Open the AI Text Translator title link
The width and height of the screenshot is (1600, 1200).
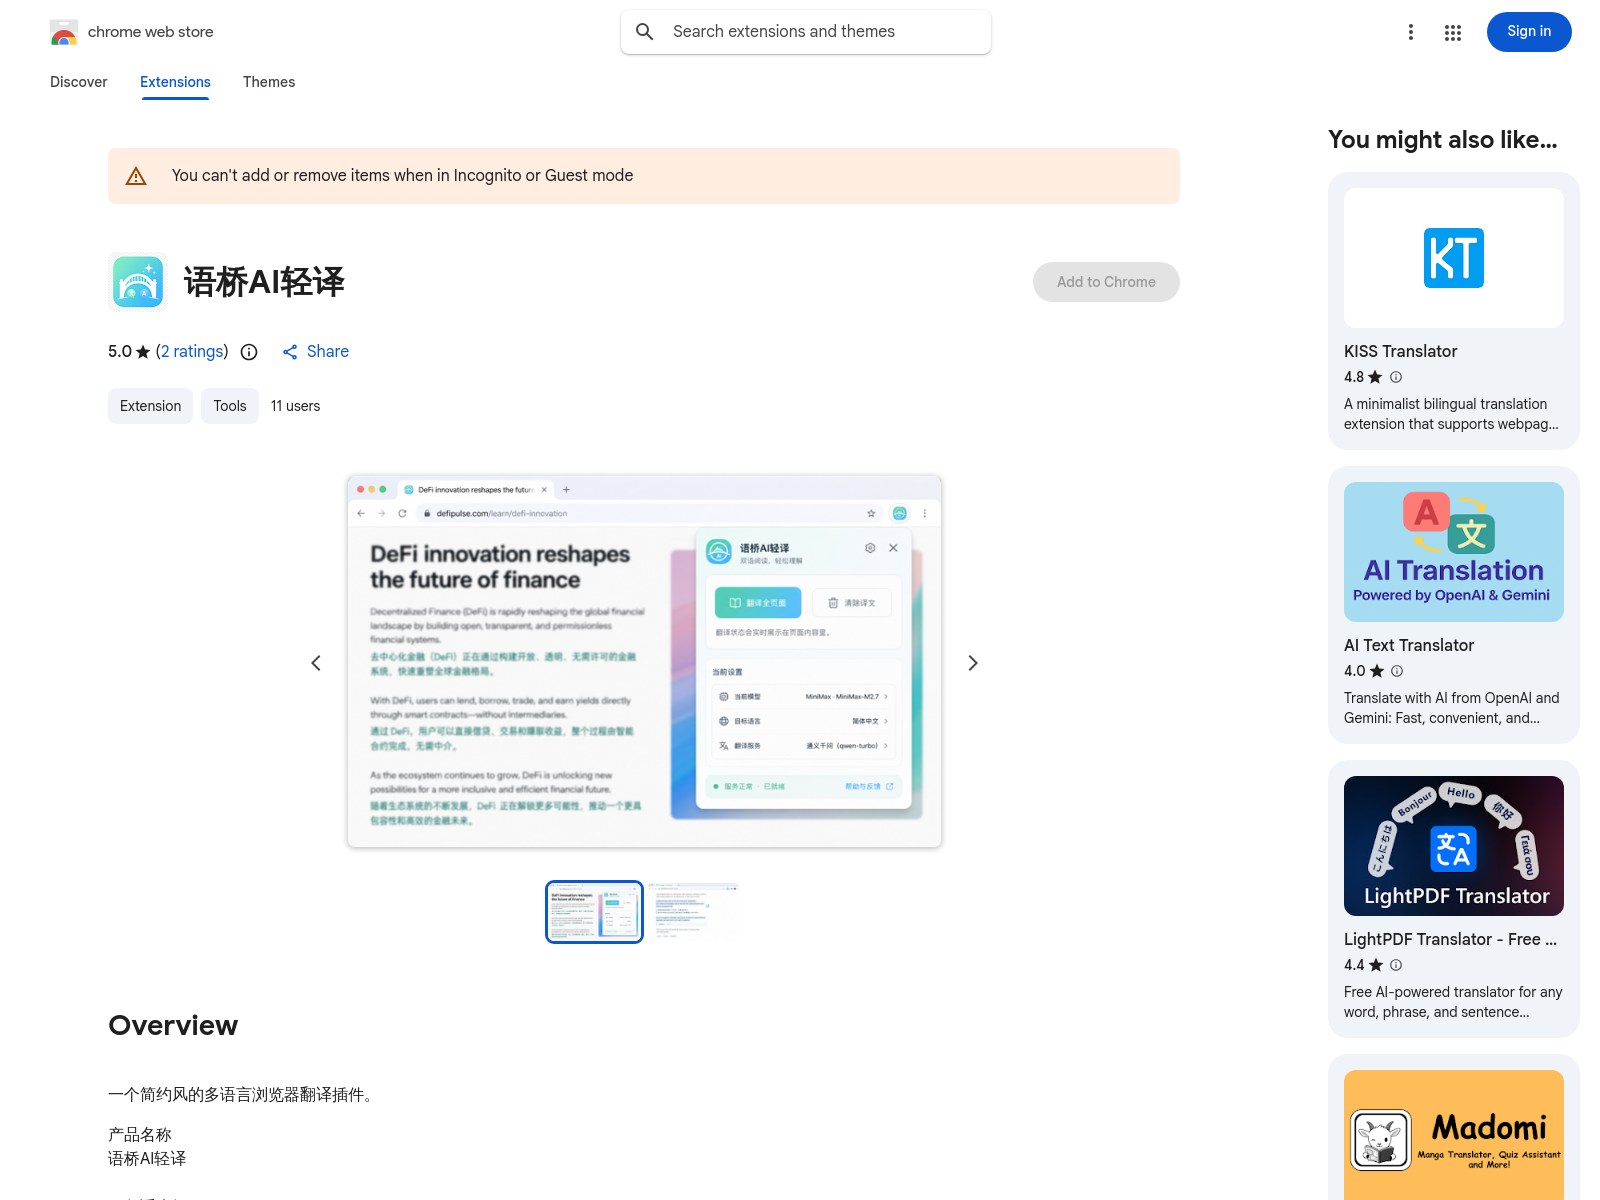pos(1409,645)
